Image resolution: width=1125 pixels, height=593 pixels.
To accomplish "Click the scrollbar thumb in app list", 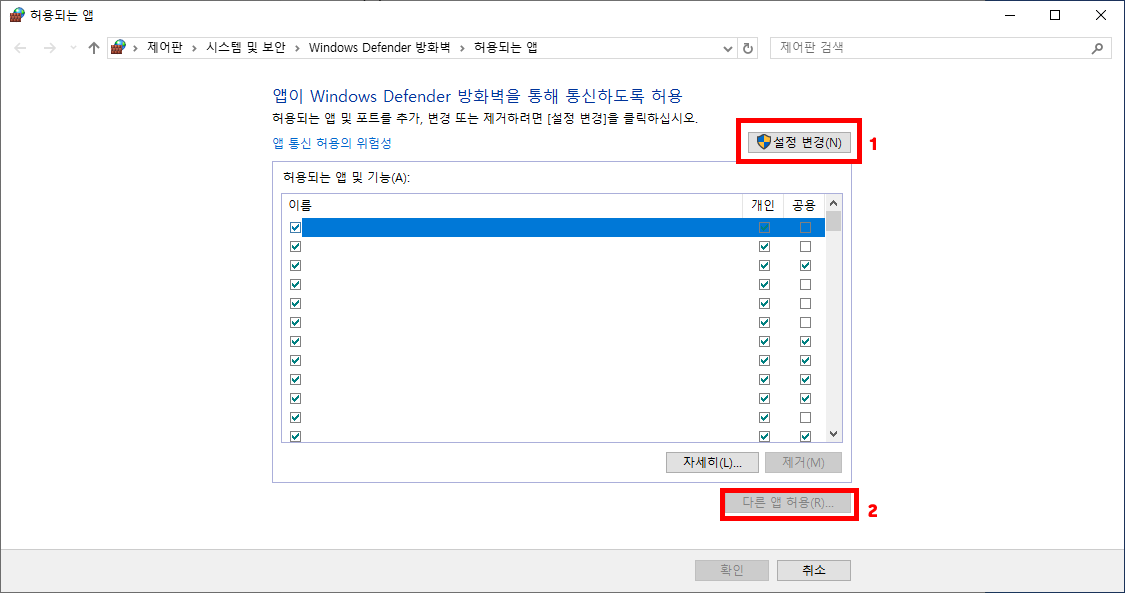I will click(833, 221).
